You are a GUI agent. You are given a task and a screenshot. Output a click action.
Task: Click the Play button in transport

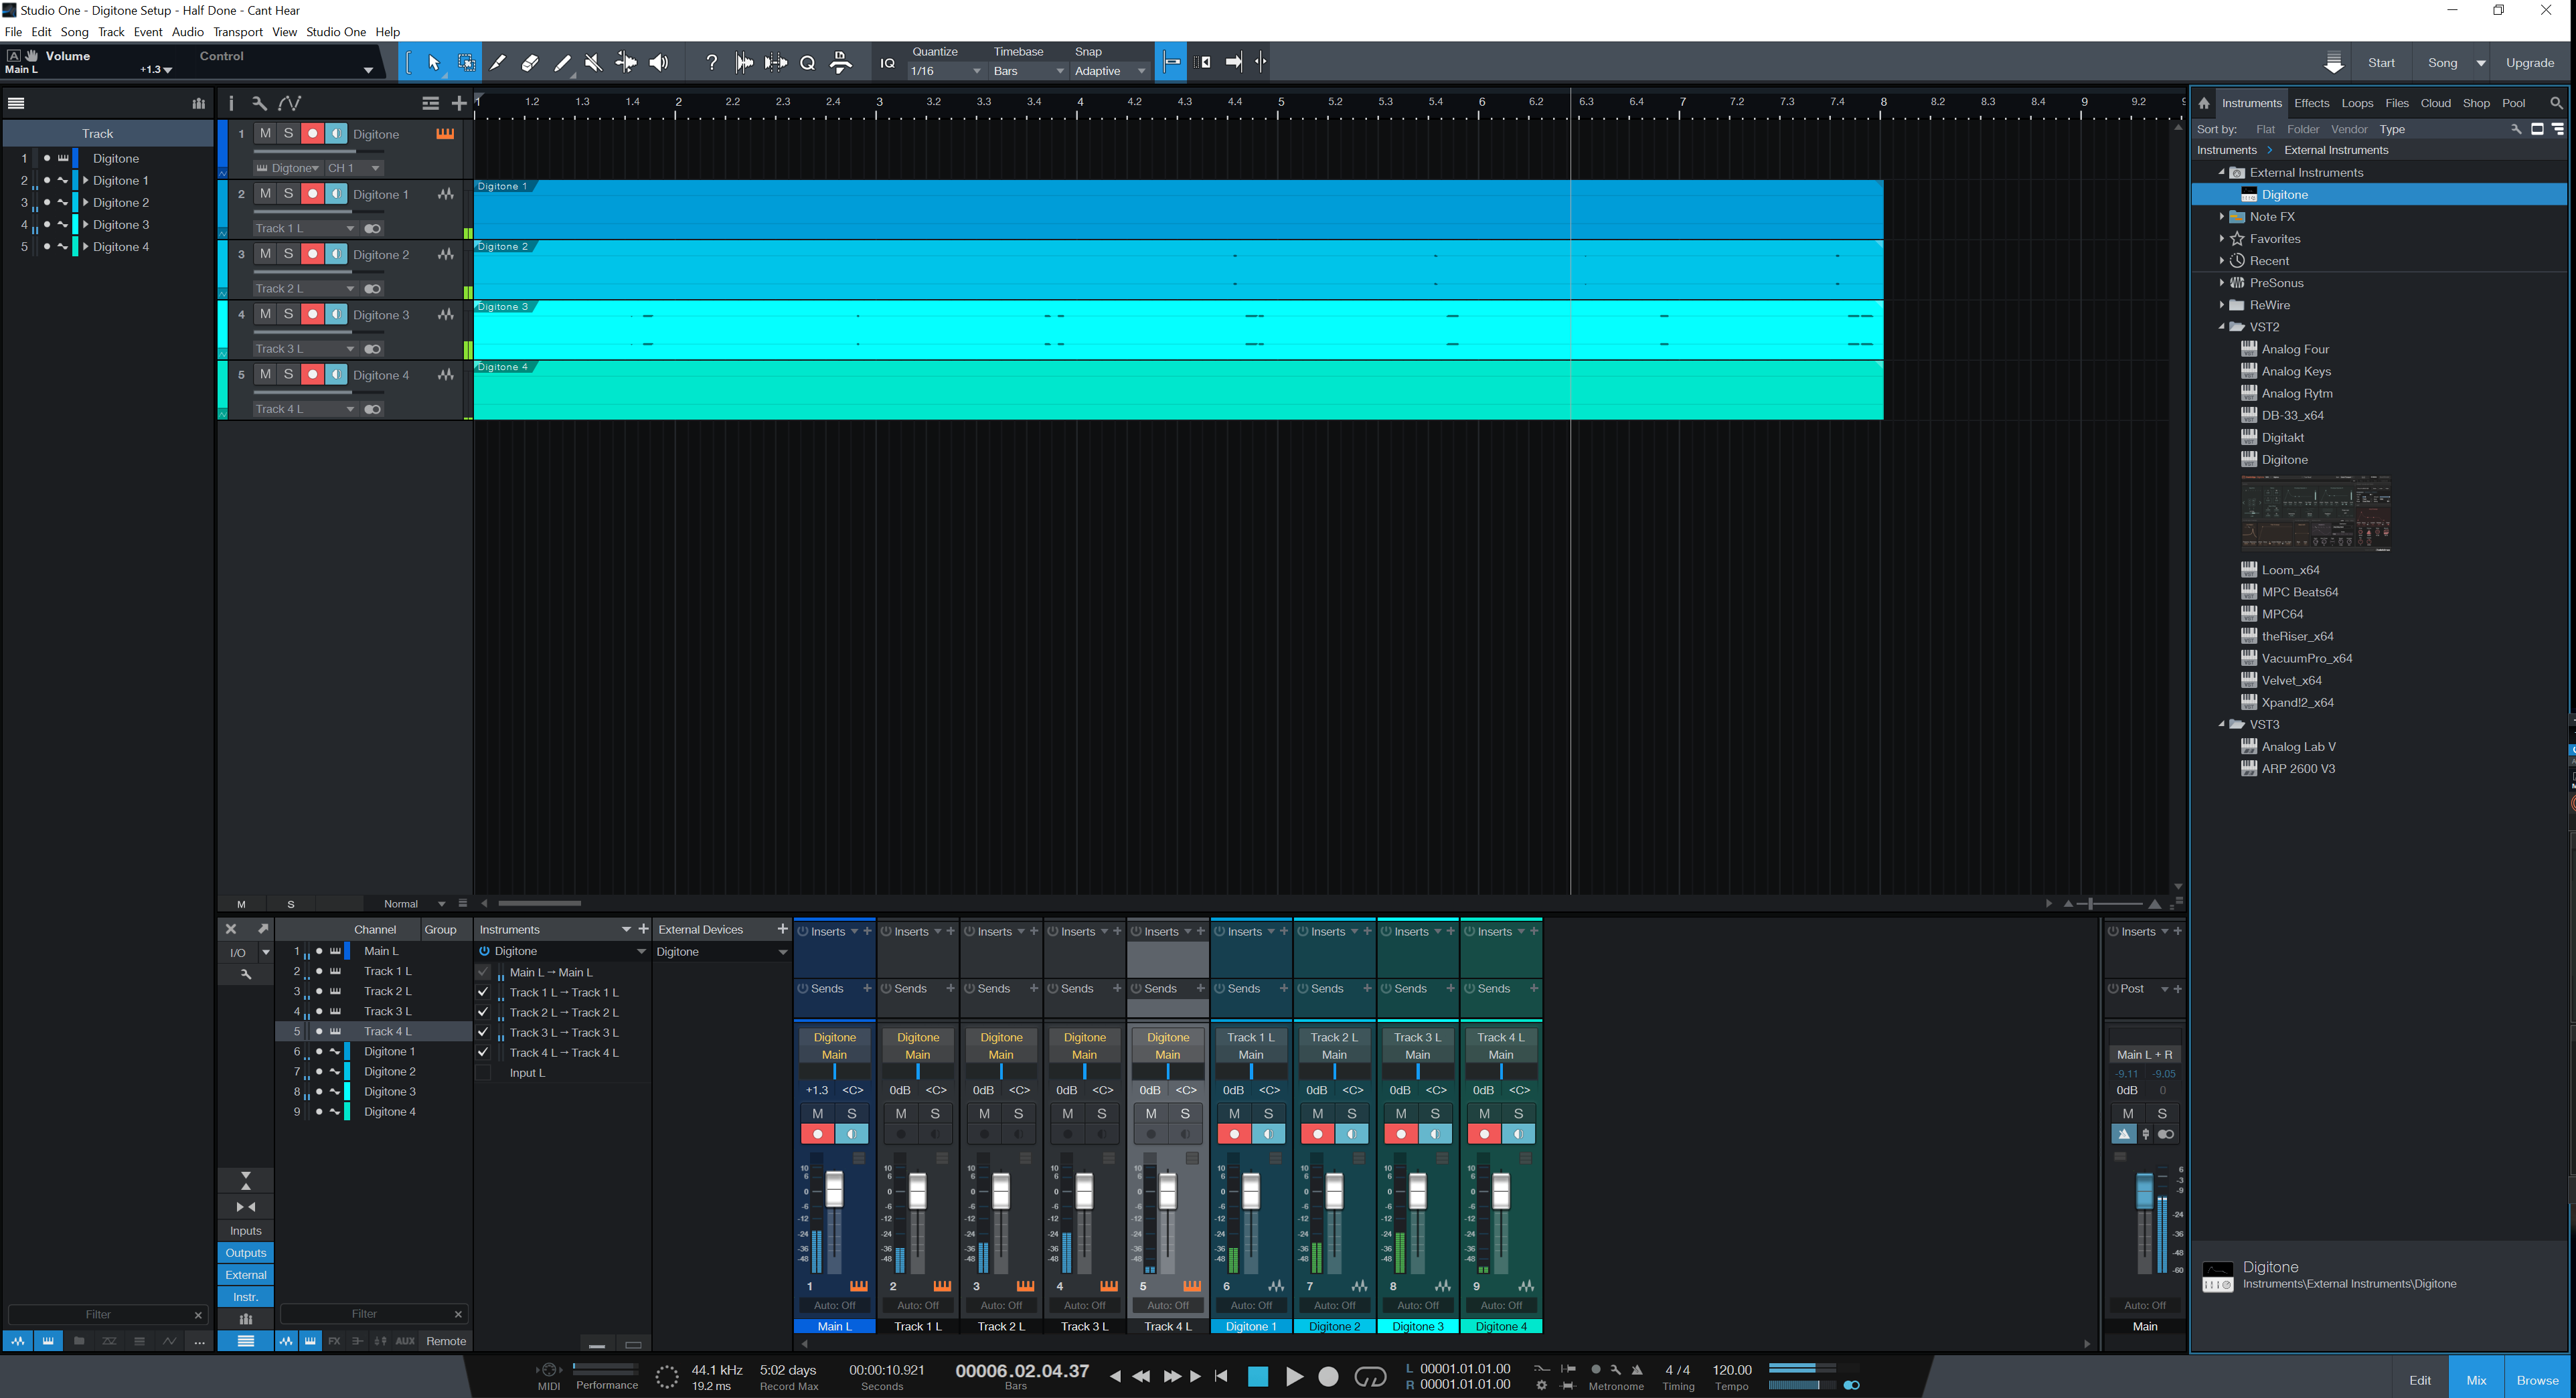coord(1293,1377)
